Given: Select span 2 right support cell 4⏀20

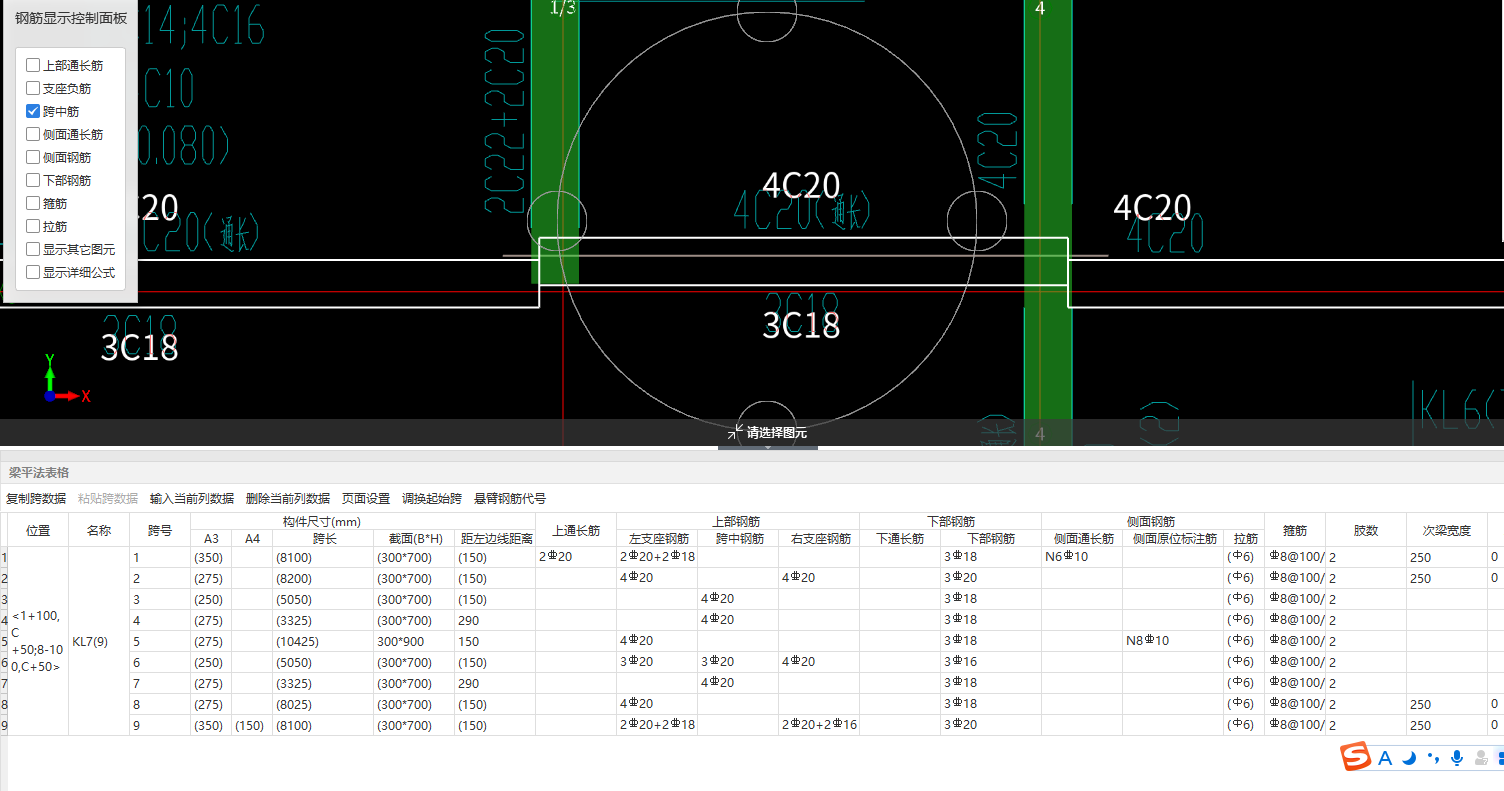Looking at the screenshot, I should [819, 578].
